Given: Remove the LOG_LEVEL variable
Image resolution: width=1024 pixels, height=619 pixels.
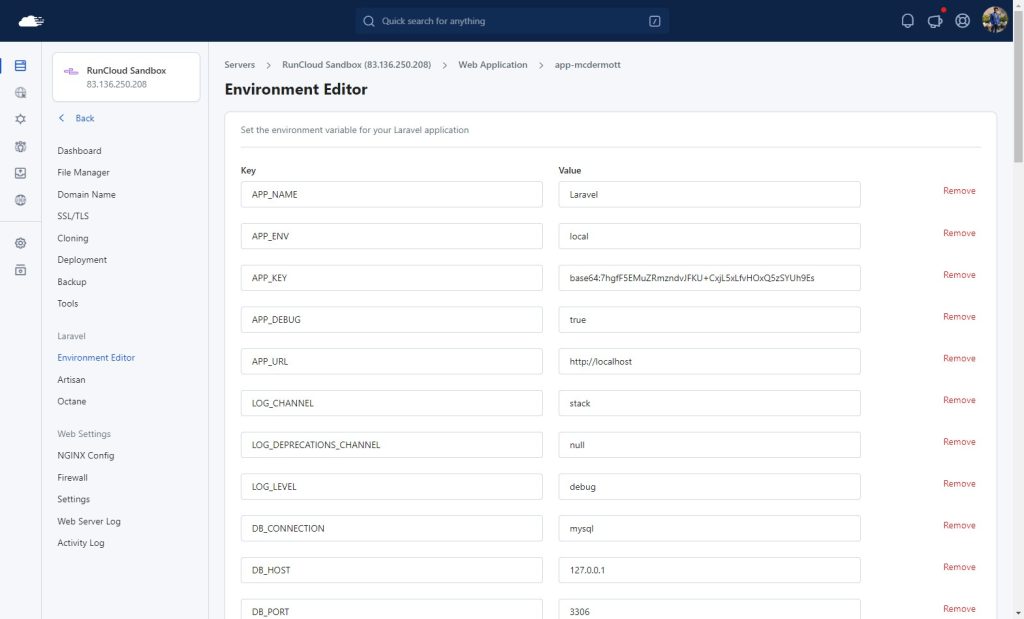Looking at the screenshot, I should click(959, 484).
